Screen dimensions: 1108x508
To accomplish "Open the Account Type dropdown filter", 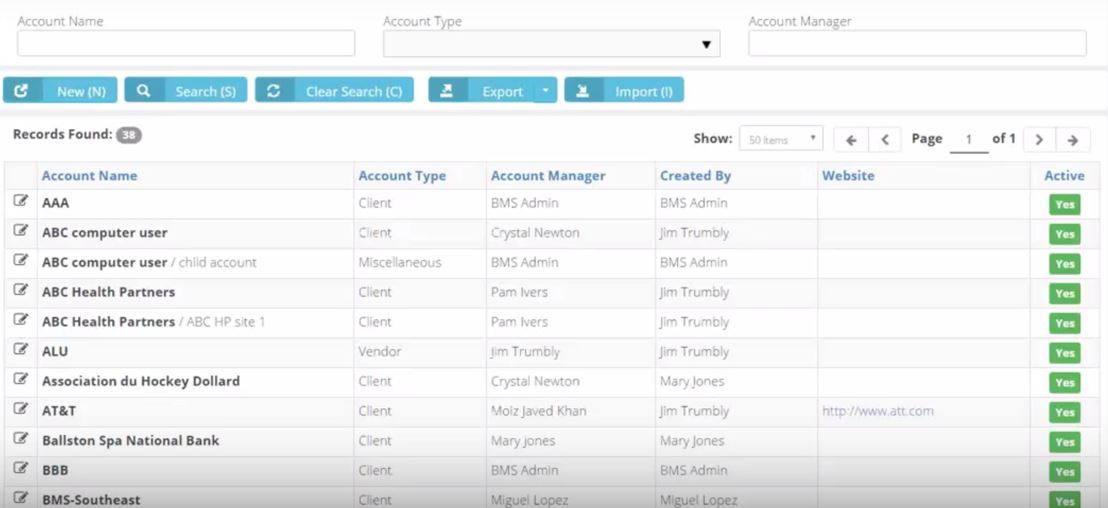I will 551,44.
